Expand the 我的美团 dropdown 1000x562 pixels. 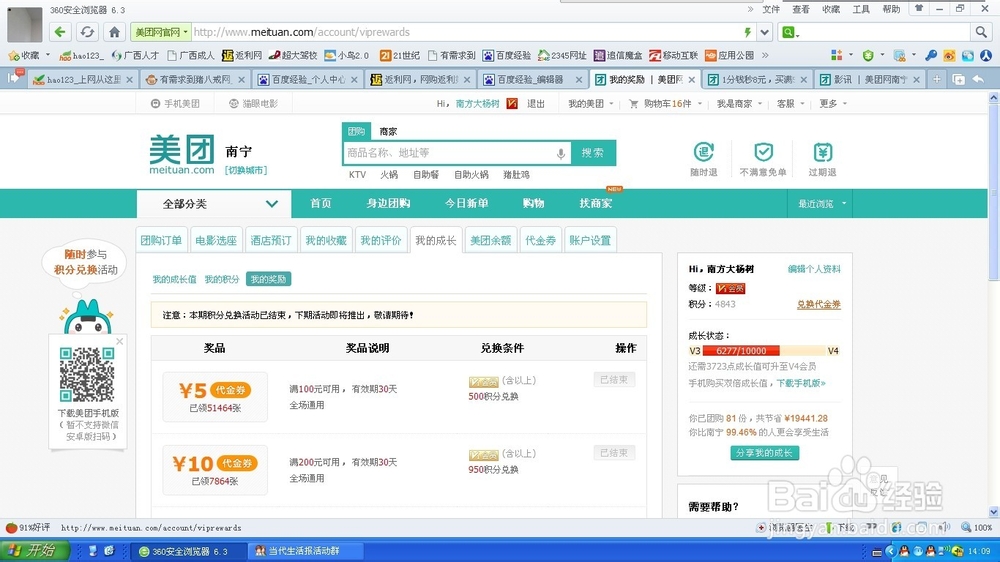click(x=591, y=103)
